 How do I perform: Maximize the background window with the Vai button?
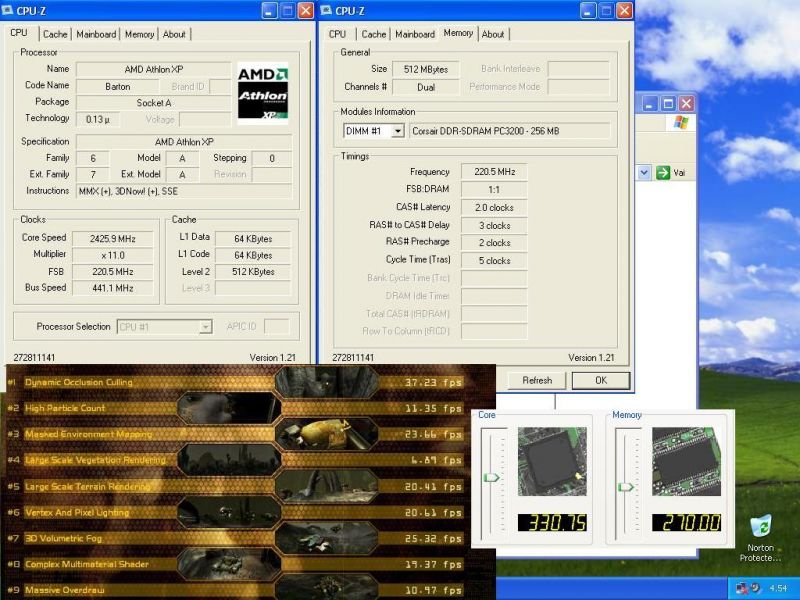pyautogui.click(x=668, y=104)
